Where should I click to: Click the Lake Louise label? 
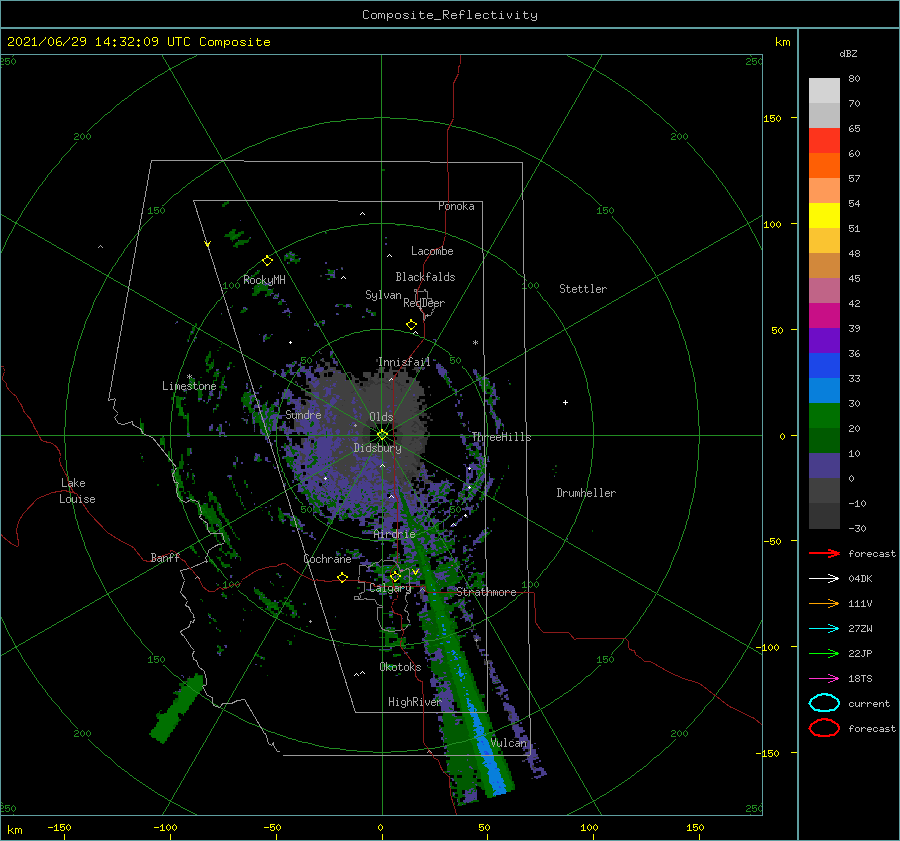pos(77,491)
